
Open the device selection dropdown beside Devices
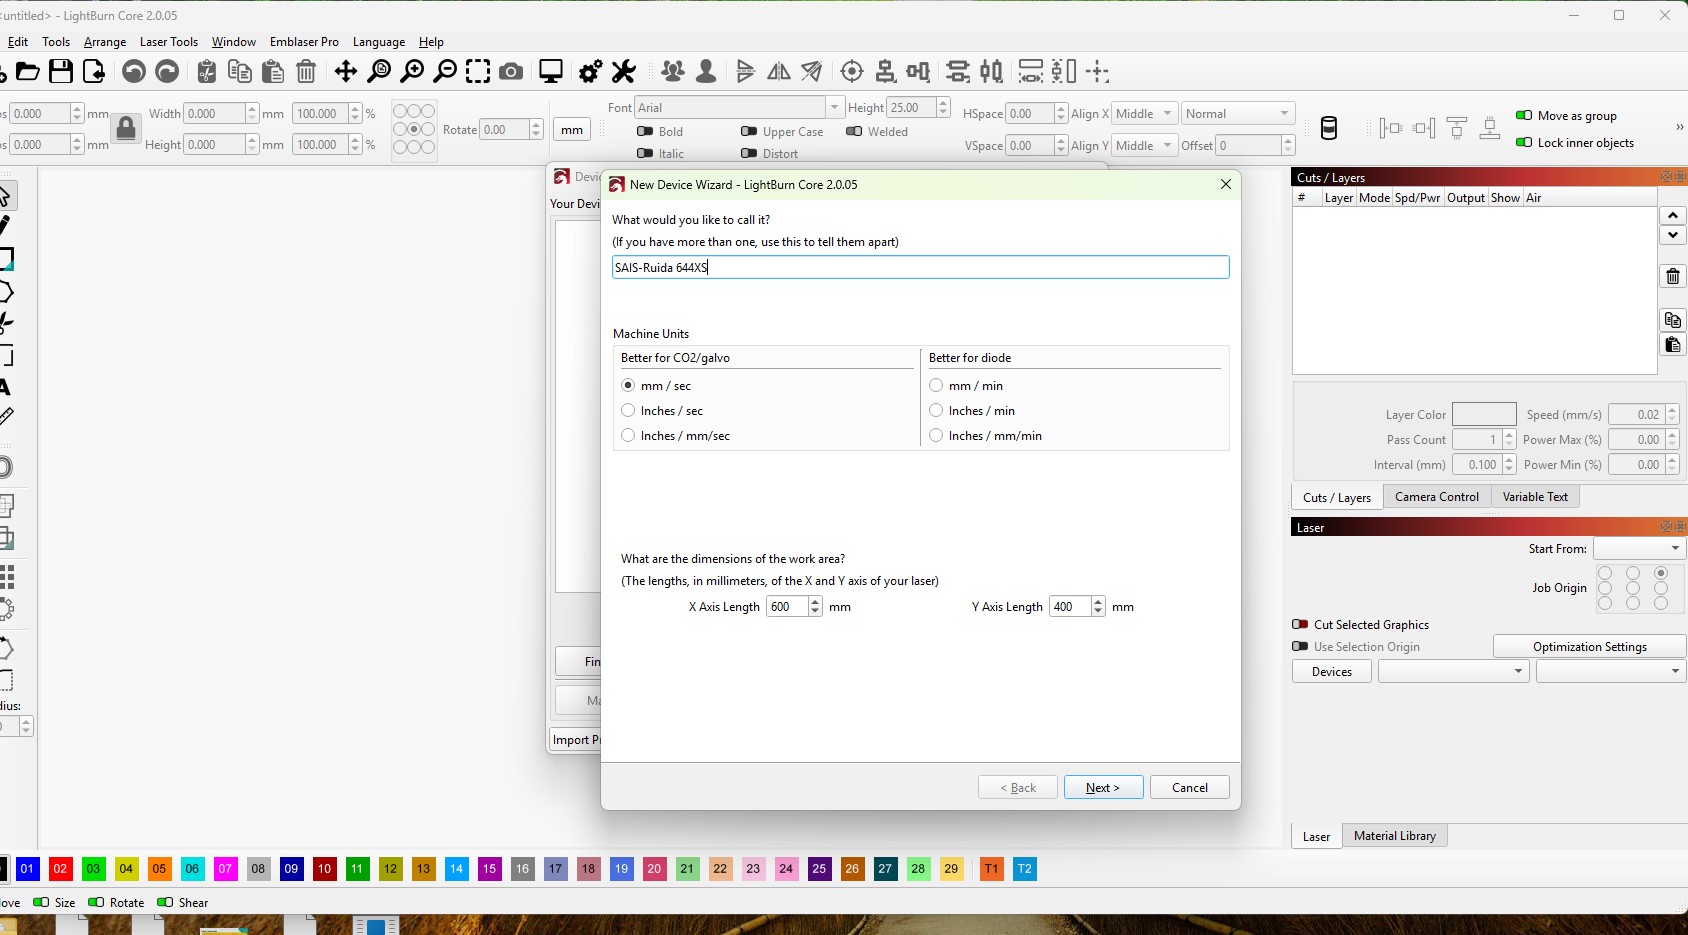[x=1453, y=671]
